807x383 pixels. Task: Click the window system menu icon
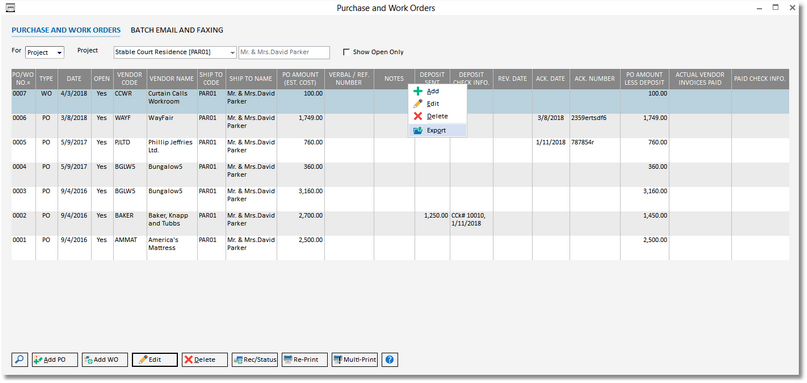click(9, 8)
